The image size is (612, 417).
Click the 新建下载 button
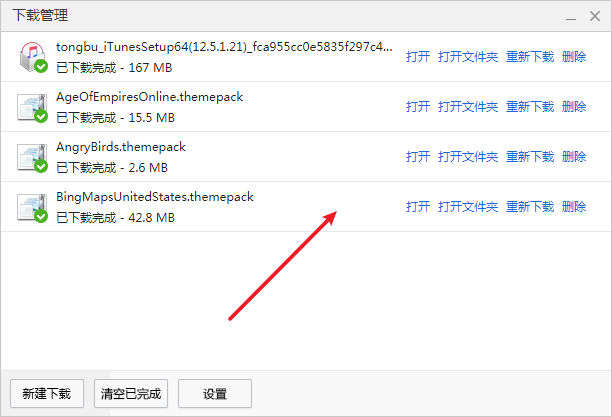tap(47, 394)
